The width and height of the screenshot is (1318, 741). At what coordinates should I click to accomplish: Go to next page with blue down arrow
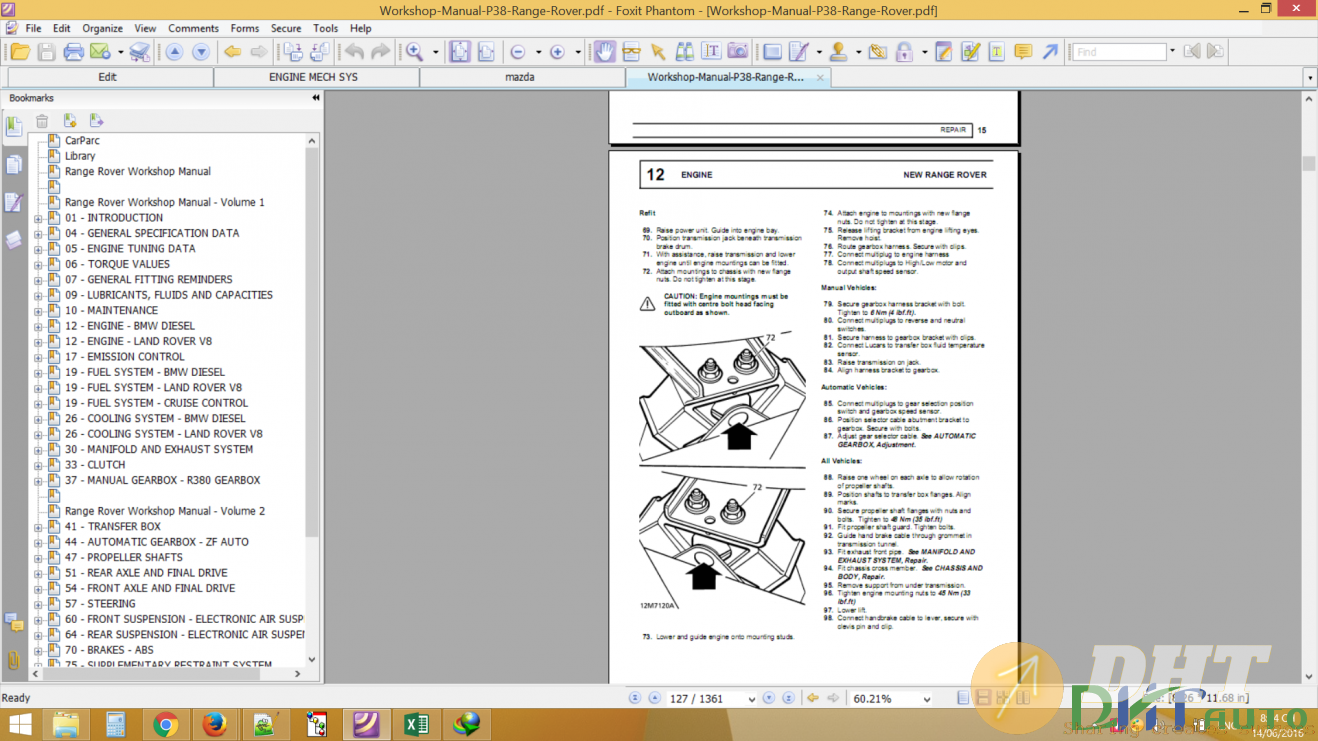(201, 52)
